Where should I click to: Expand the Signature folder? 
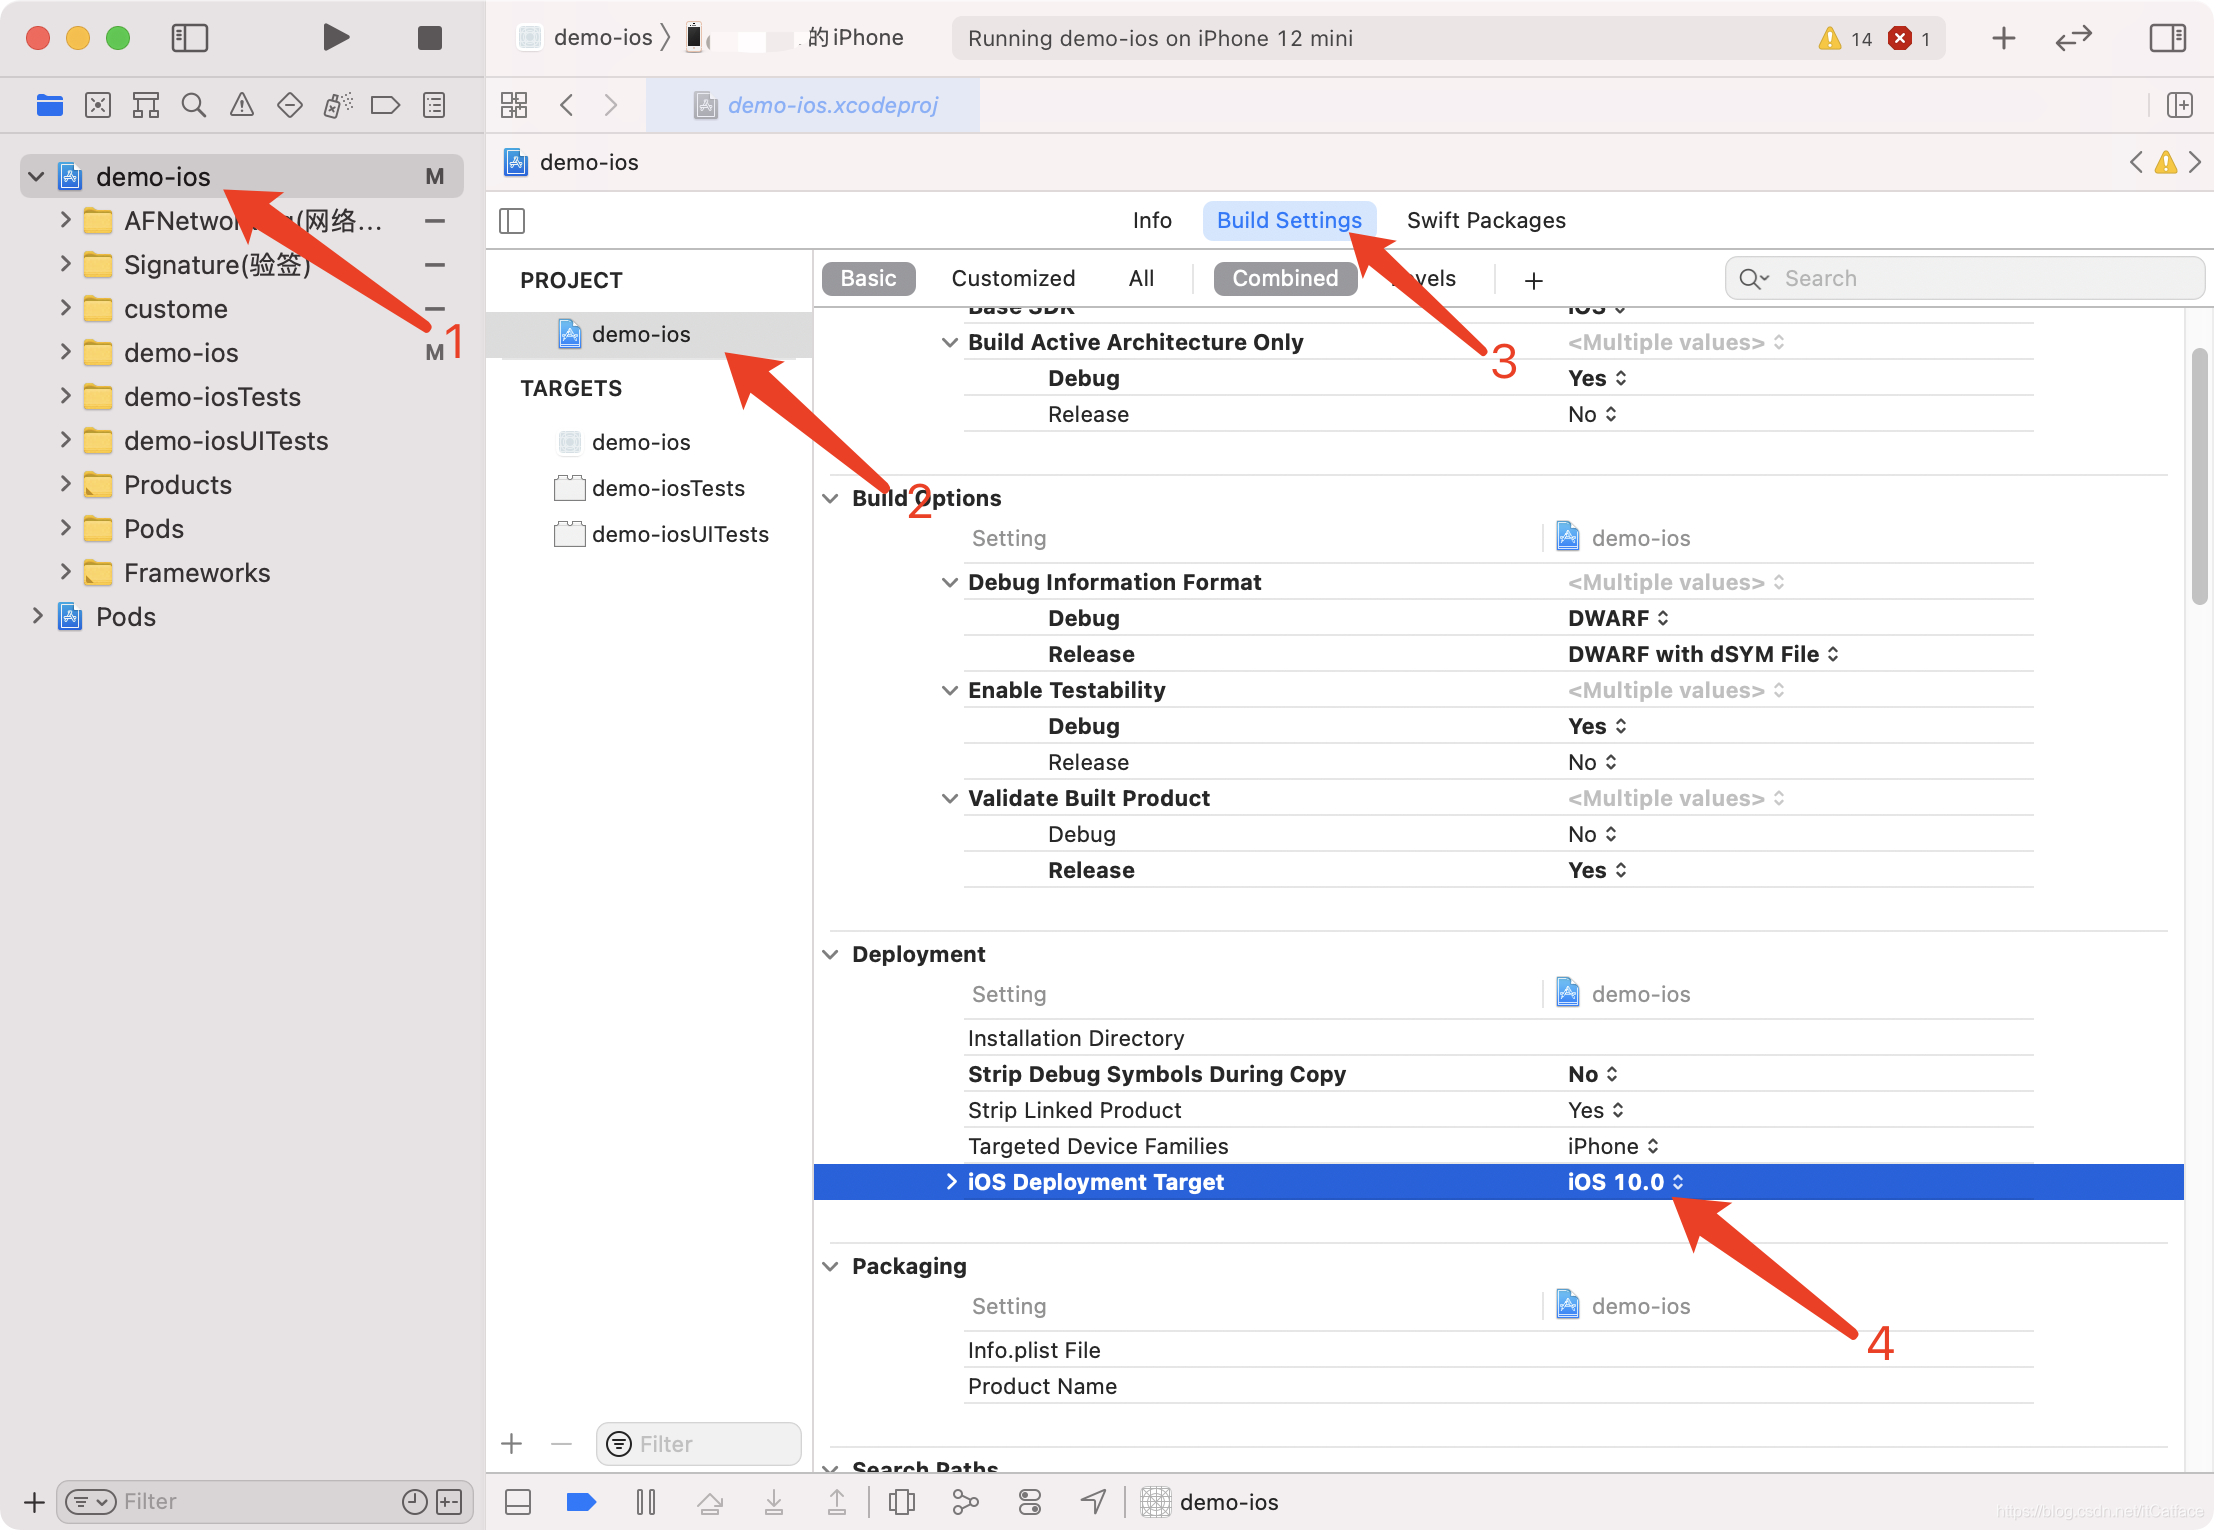[x=65, y=264]
